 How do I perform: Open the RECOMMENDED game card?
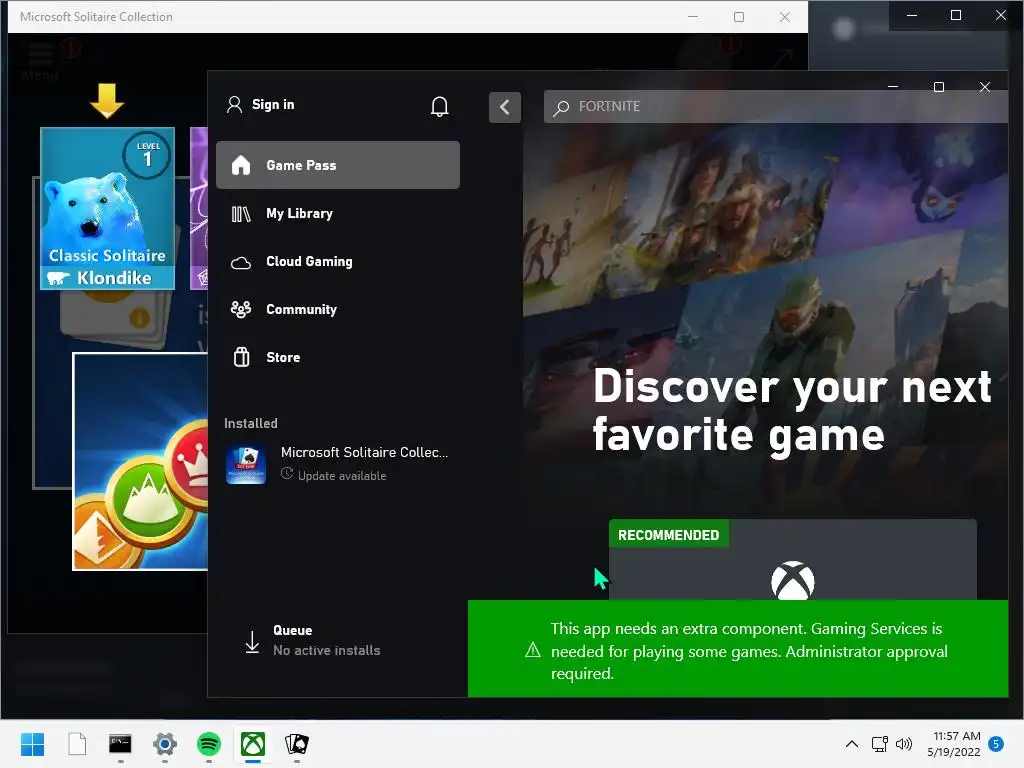point(792,560)
